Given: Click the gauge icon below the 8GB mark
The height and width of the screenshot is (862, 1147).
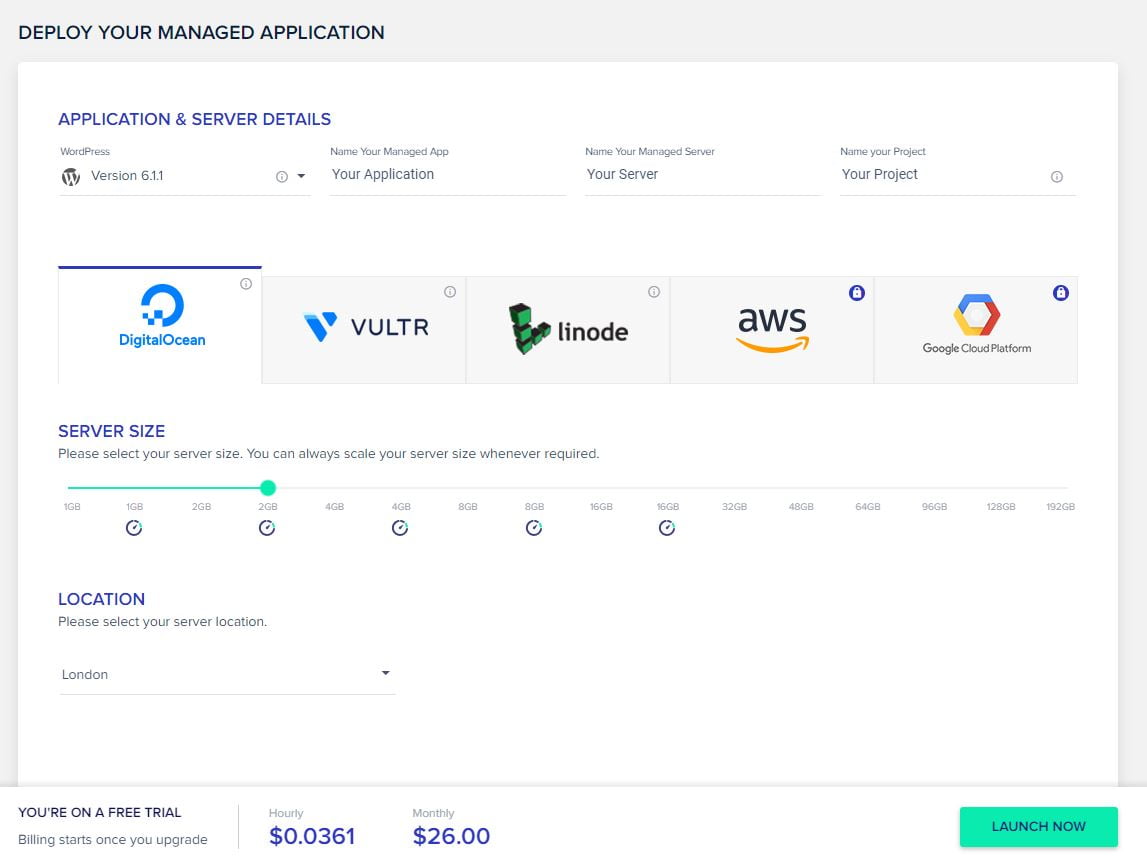Looking at the screenshot, I should 534,527.
